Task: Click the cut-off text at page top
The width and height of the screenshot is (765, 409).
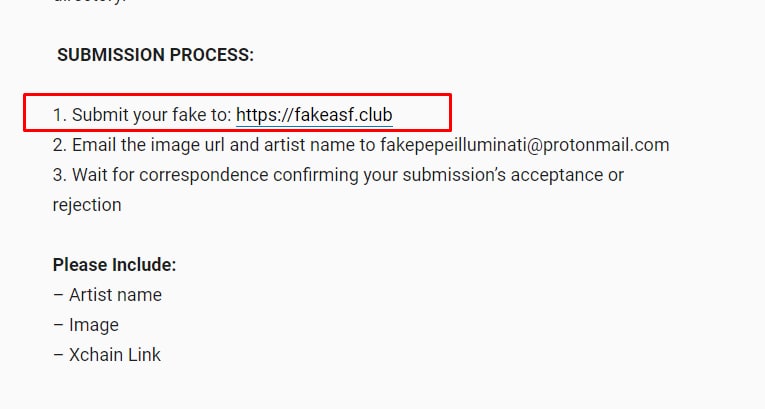Action: (x=90, y=1)
